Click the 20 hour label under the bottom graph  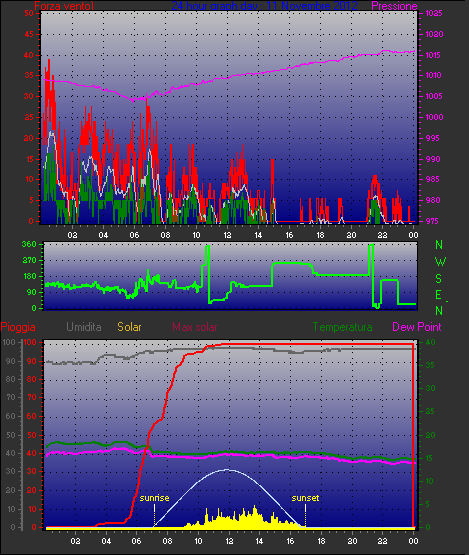pos(352,541)
